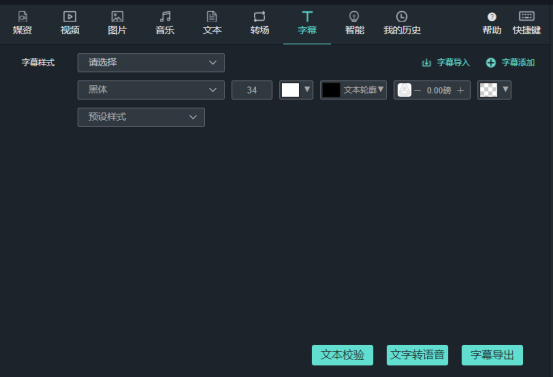Click 字幕添加 add subtitle link
This screenshot has height=377, width=553.
(510, 62)
